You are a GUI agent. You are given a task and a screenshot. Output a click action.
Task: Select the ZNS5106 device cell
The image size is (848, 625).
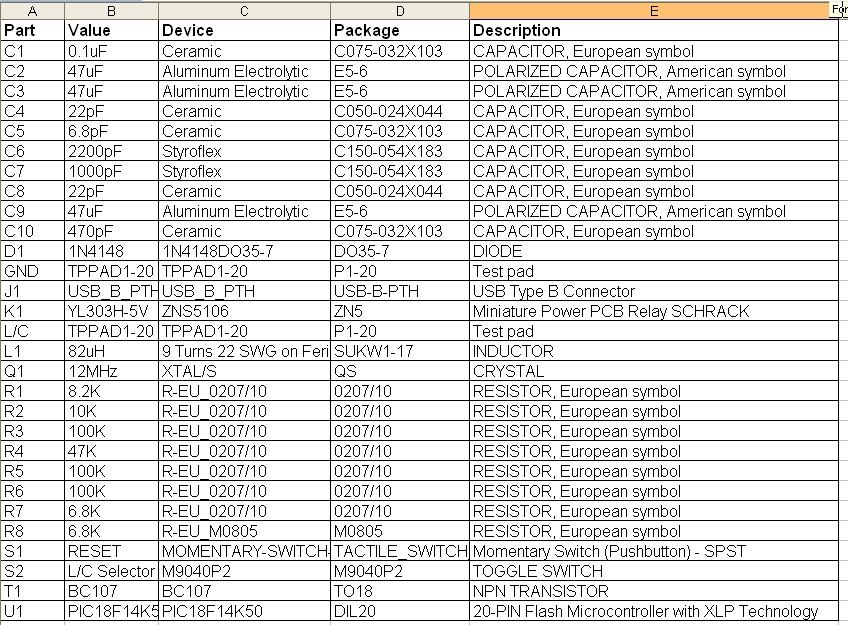(244, 311)
